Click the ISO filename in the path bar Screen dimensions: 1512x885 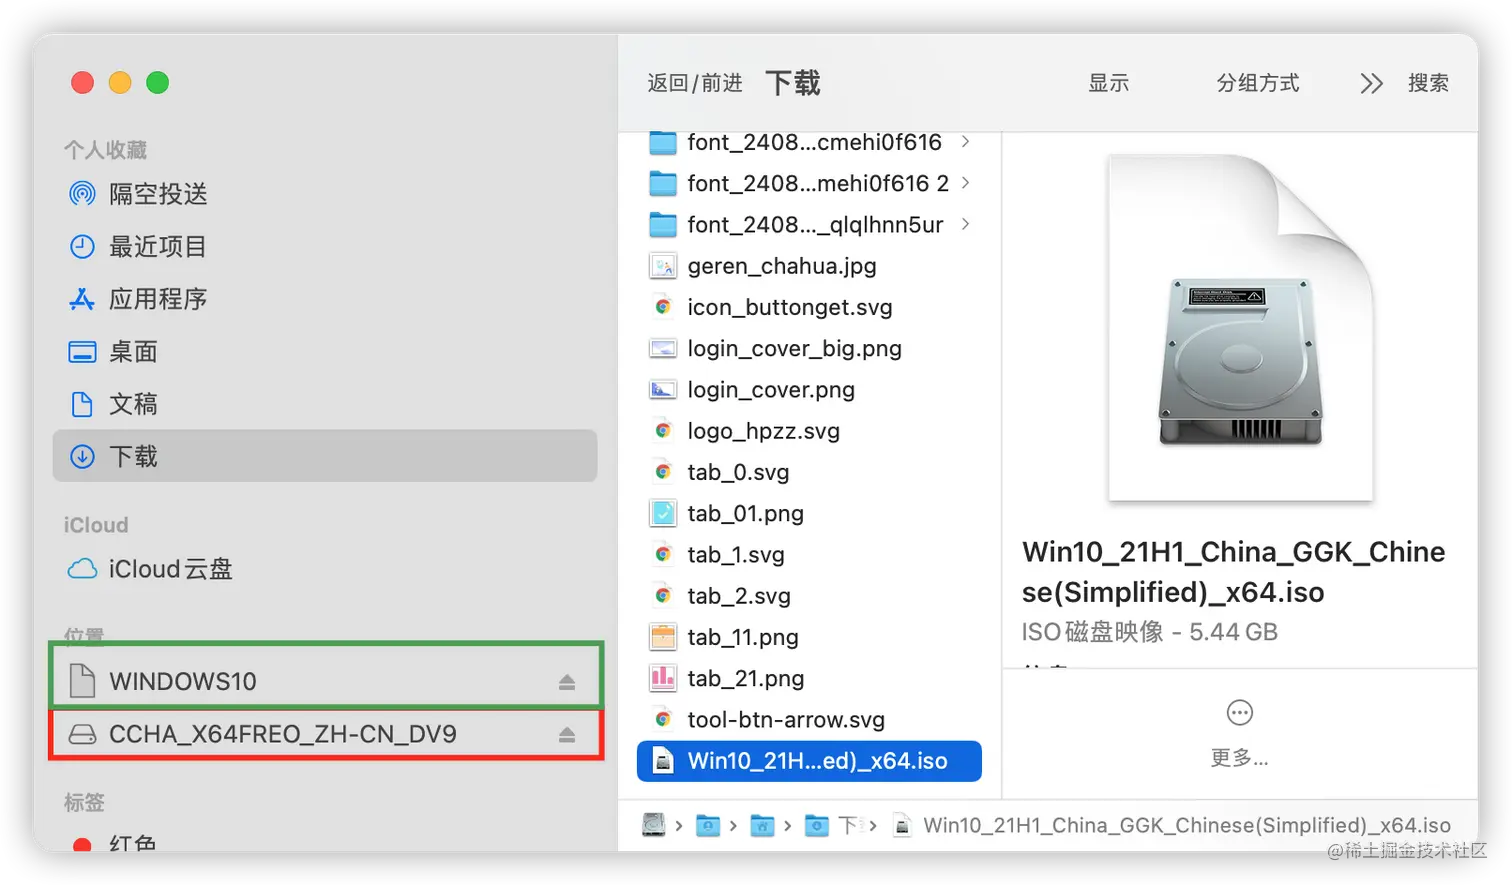[x=1186, y=825]
